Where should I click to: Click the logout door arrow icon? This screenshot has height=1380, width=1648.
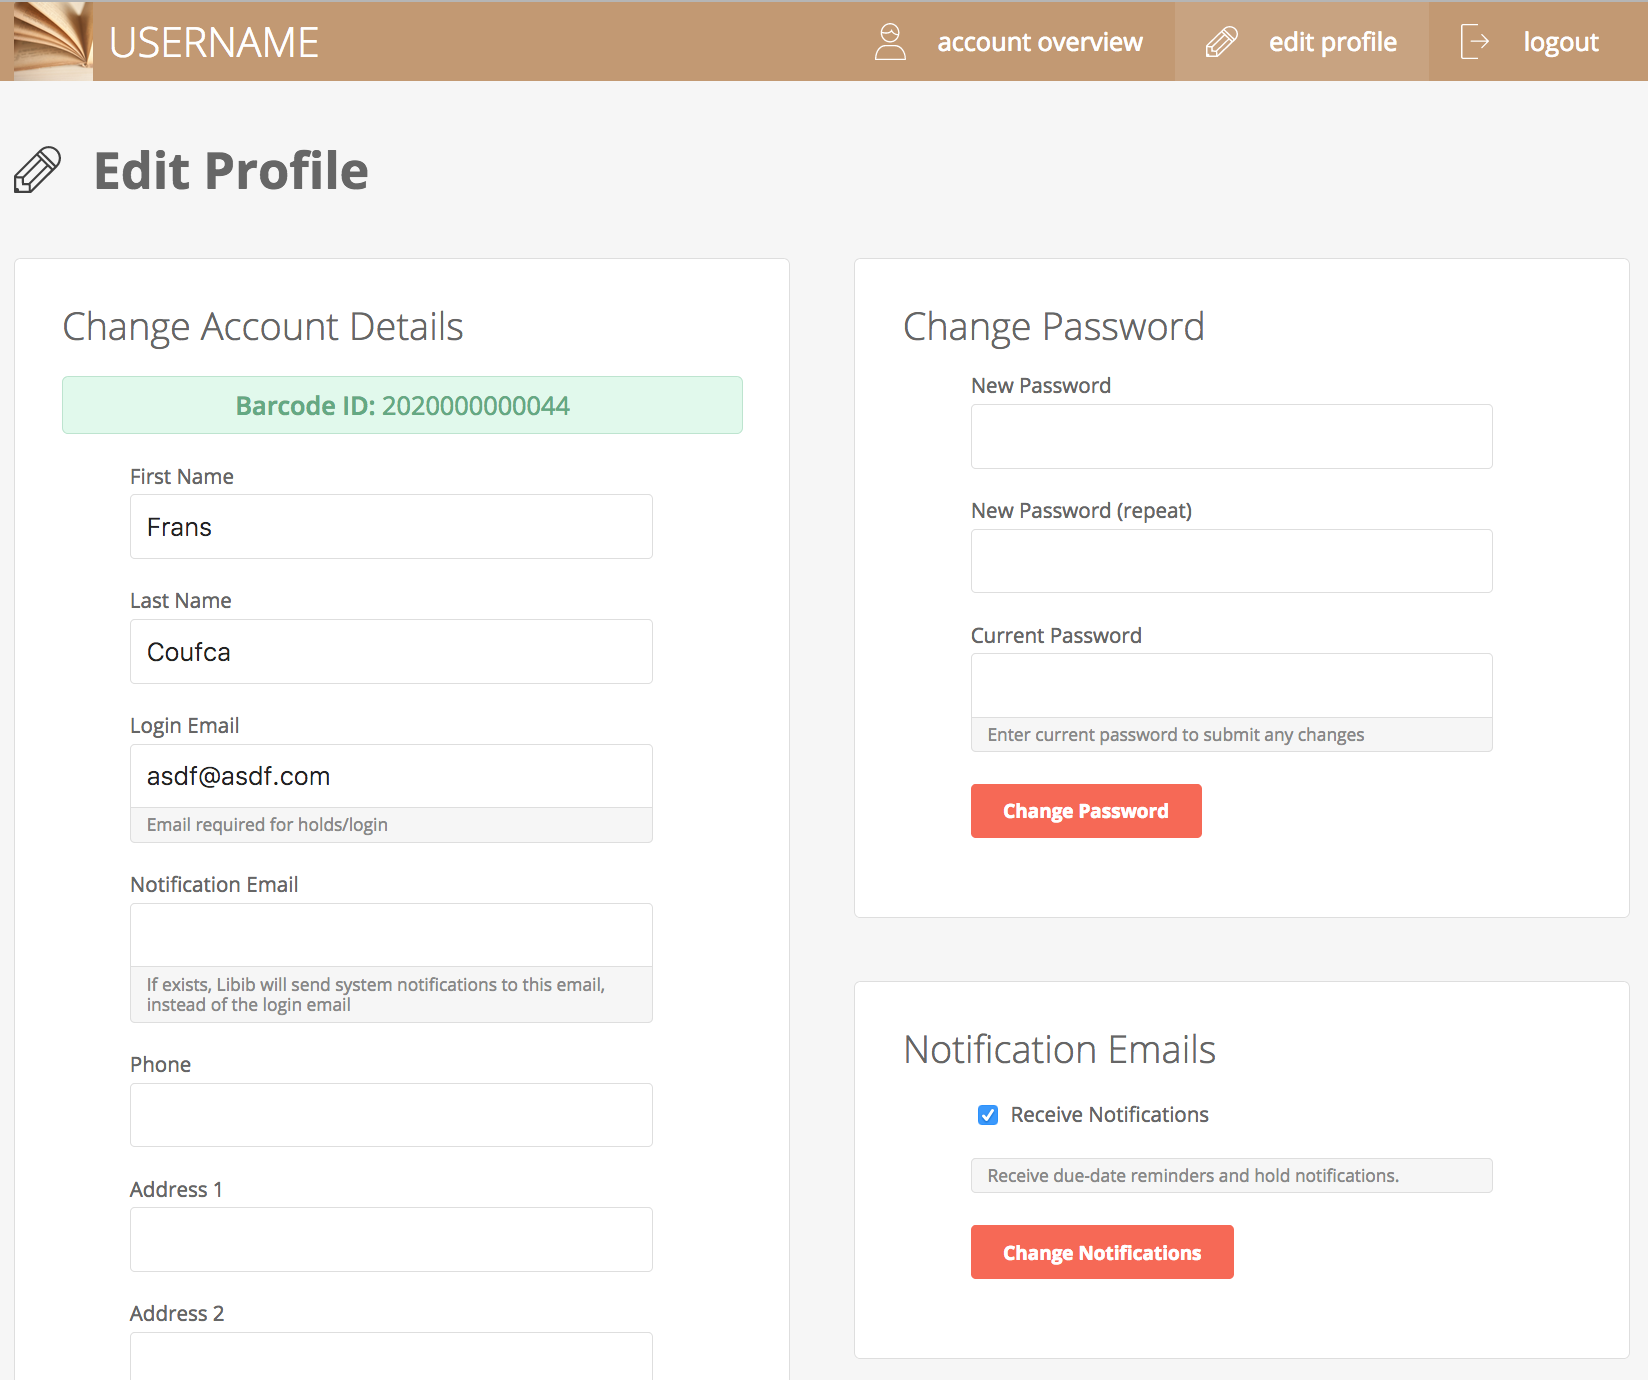[1474, 42]
